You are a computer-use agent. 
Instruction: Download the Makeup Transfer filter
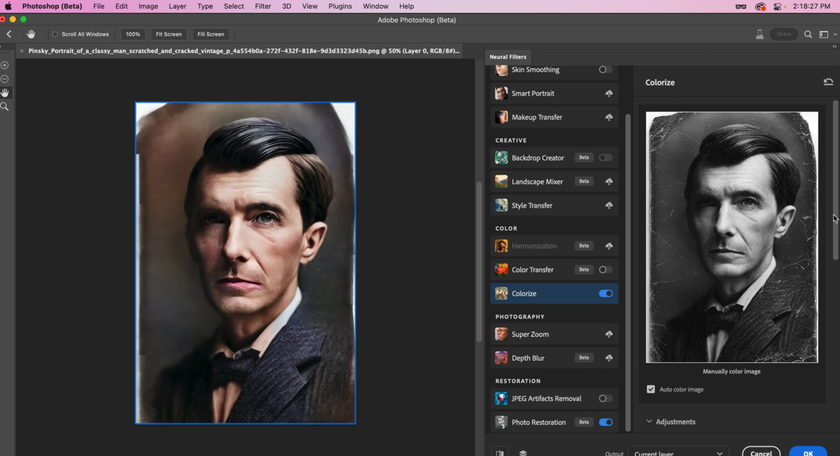tap(609, 117)
